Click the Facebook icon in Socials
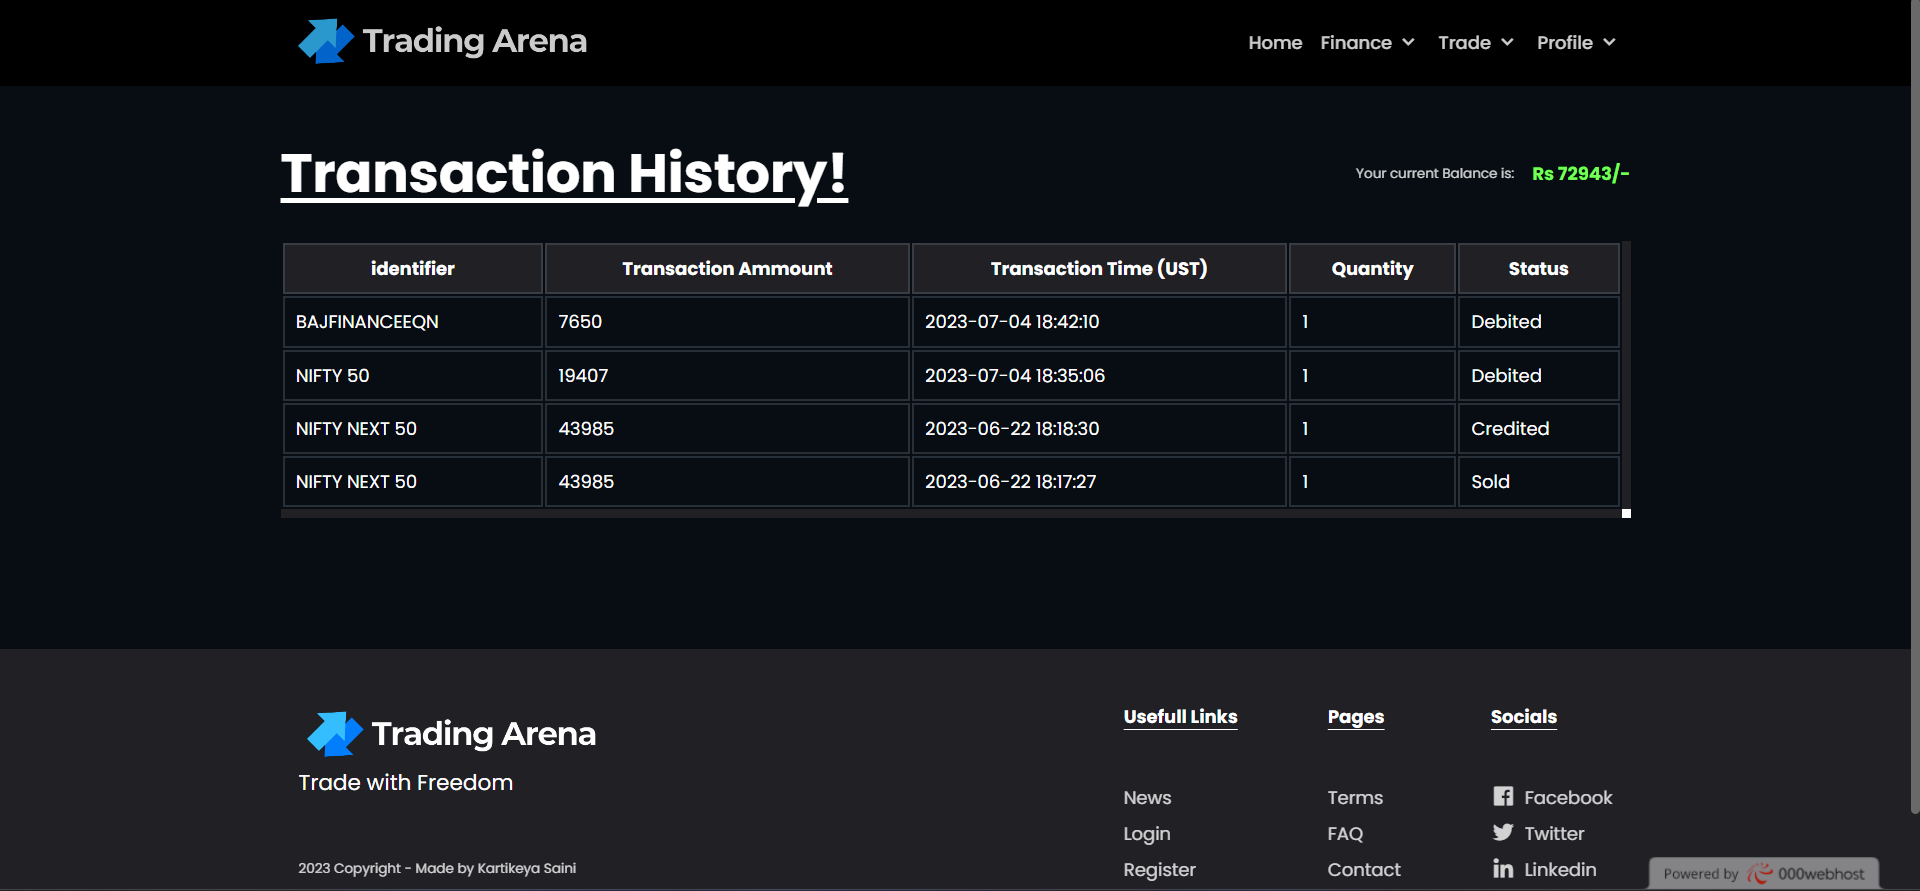This screenshot has width=1920, height=891. coord(1503,796)
